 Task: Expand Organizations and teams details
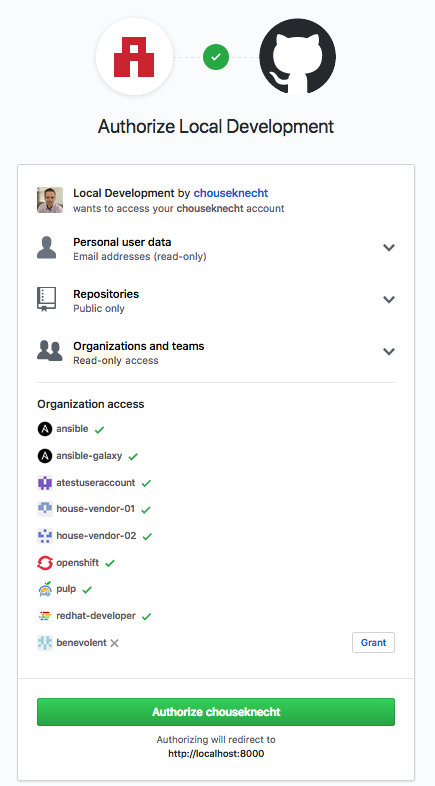coord(389,351)
